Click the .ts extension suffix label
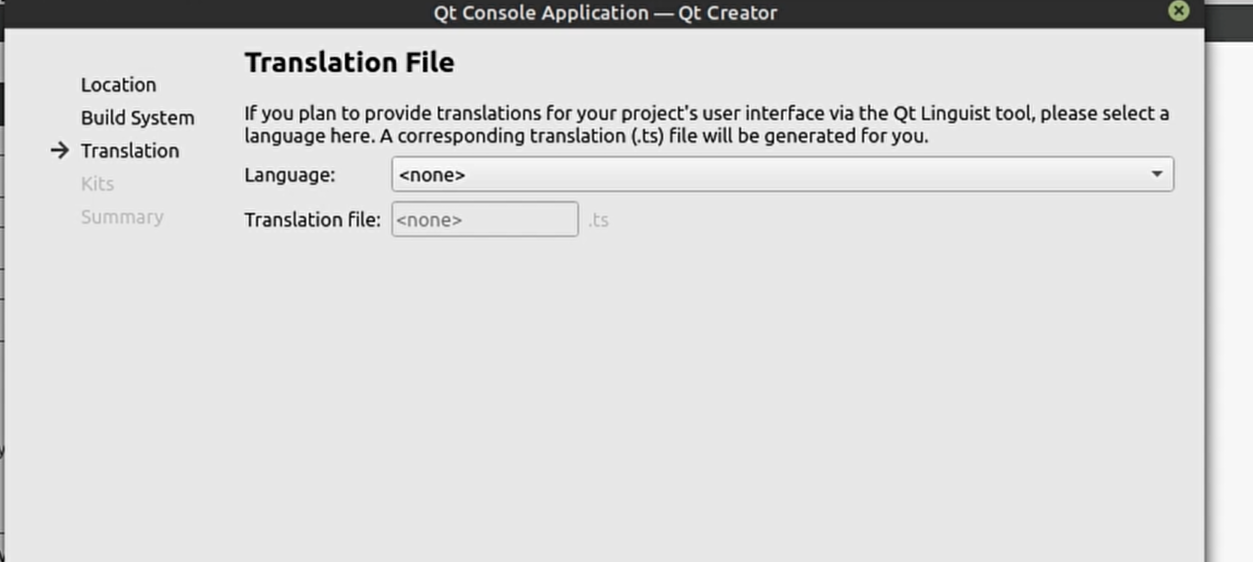This screenshot has width=1253, height=562. 598,220
